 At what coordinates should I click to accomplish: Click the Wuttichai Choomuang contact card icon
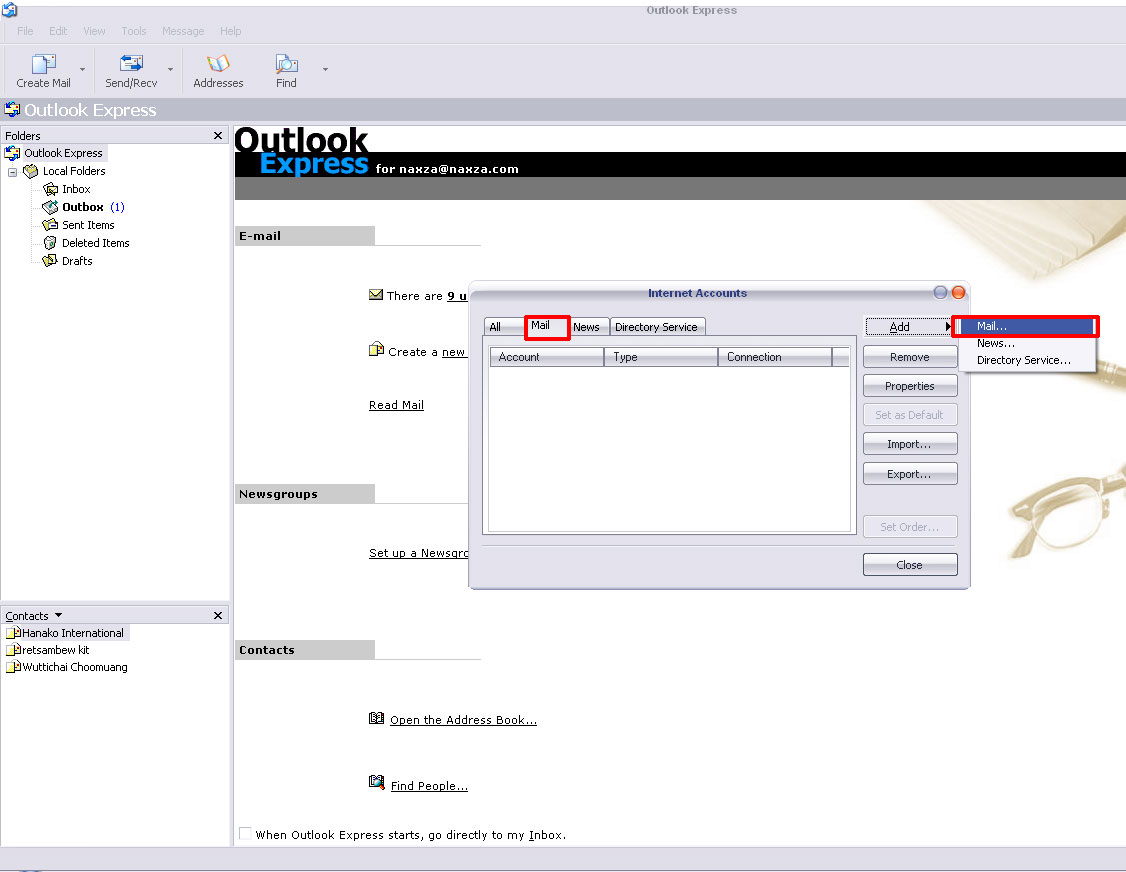pos(13,667)
